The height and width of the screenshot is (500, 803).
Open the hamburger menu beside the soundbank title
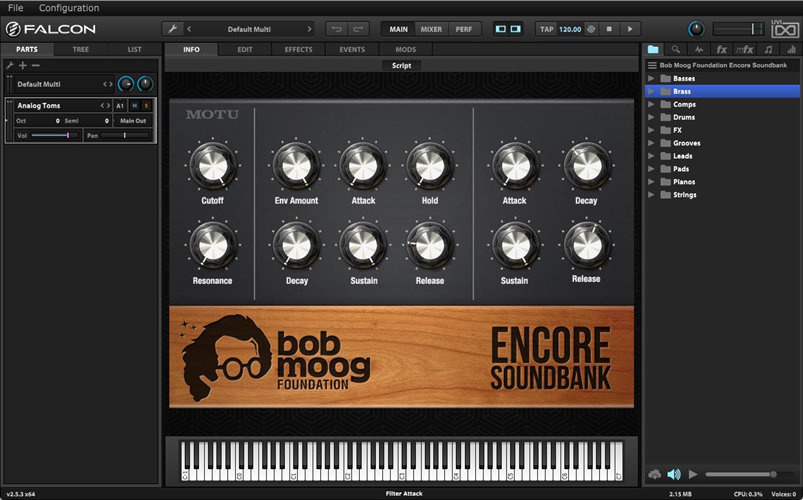pyautogui.click(x=652, y=65)
